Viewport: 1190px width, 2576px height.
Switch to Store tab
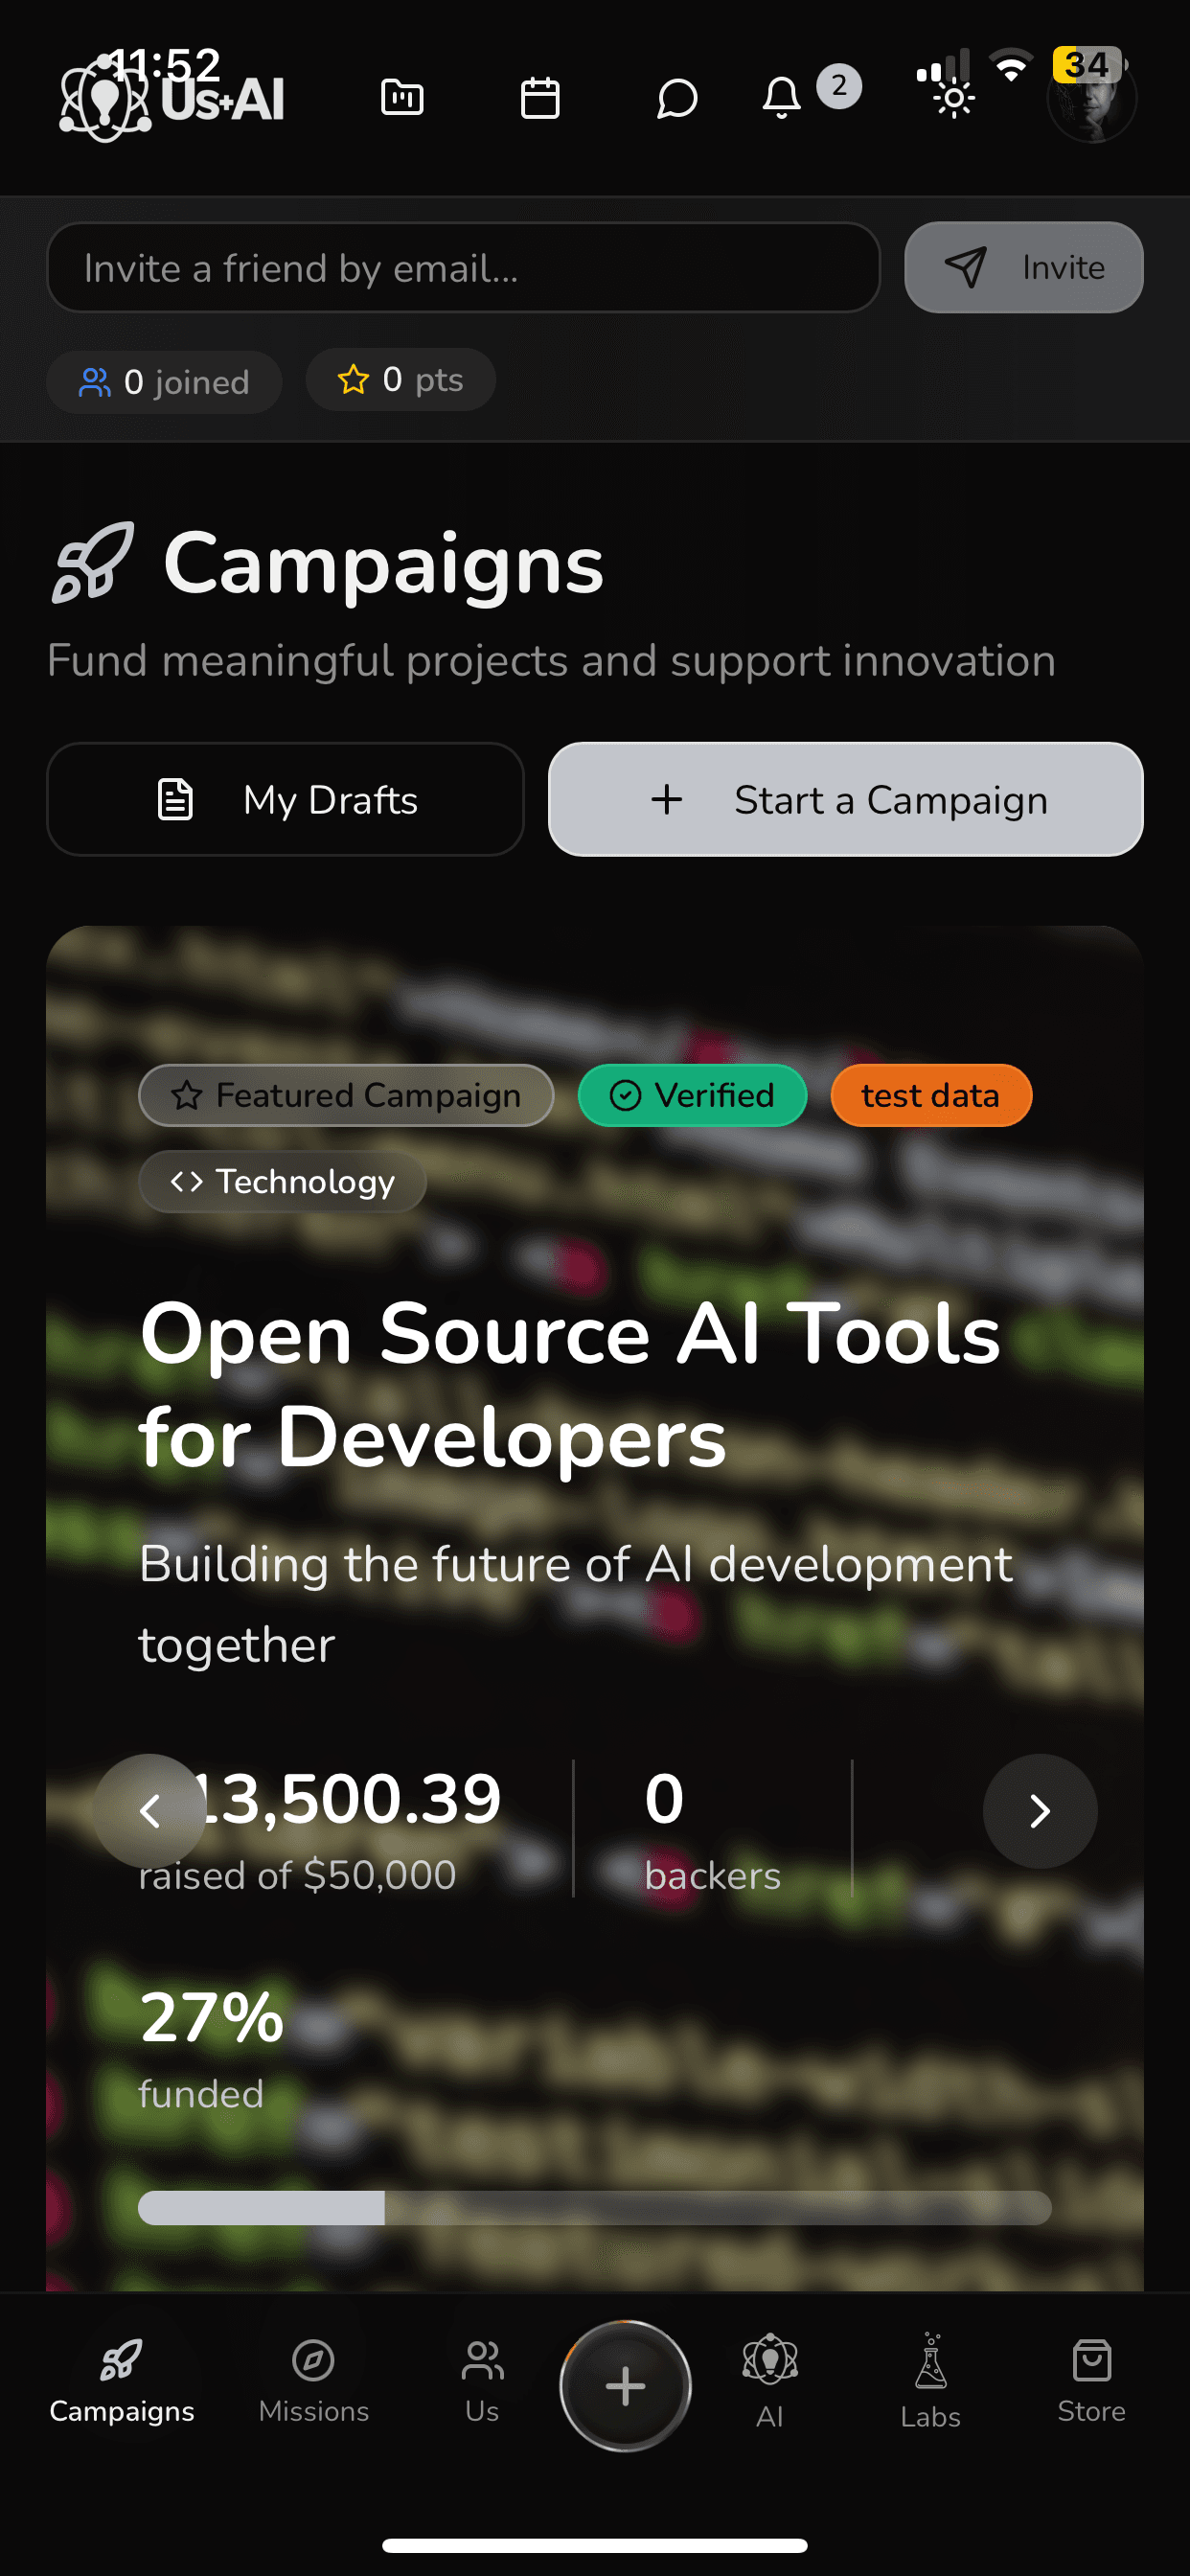click(1091, 2382)
